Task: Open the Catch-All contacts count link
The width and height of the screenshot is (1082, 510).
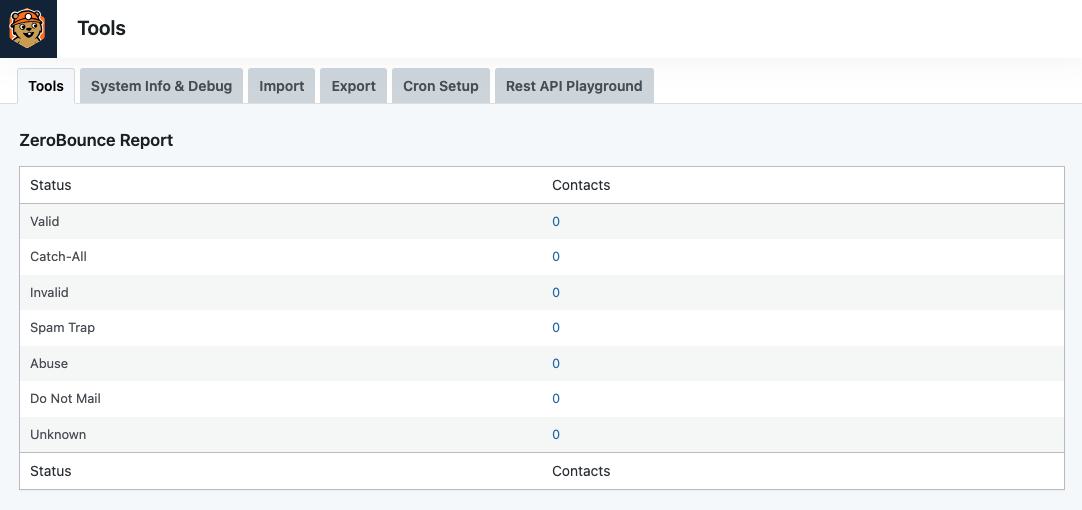Action: click(555, 257)
